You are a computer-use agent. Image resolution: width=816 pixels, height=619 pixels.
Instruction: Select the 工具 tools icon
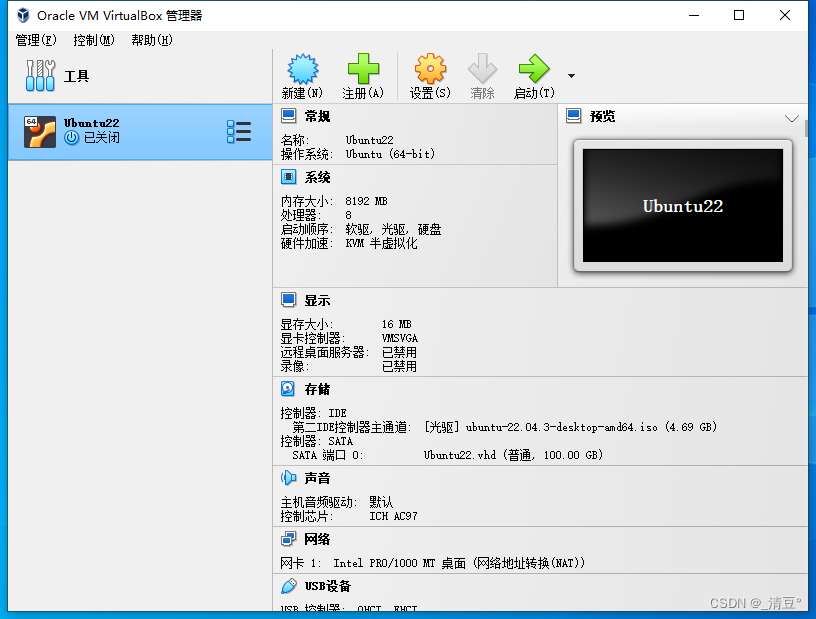point(40,75)
